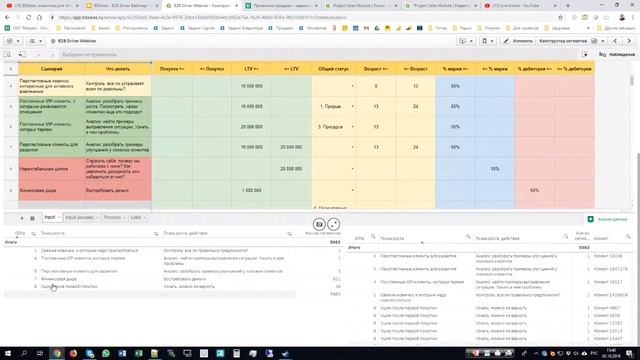Open the list view dropdown in toolbar
This screenshot has height=360, width=640.
[x=36, y=41]
